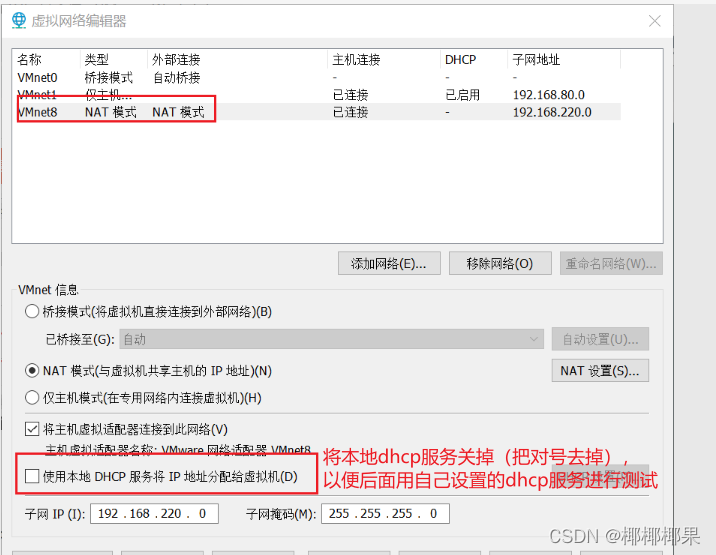Click 添加网络(E)... button

389,263
